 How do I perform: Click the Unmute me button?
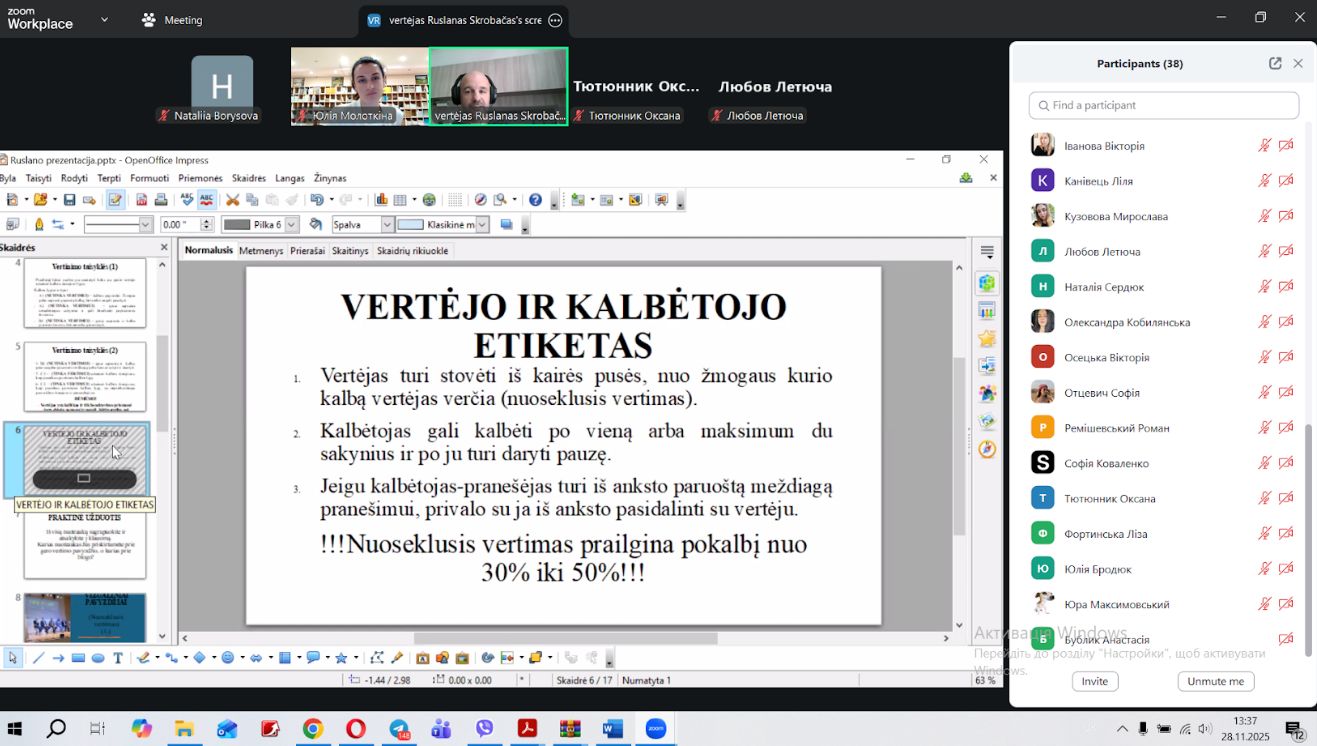click(1215, 681)
